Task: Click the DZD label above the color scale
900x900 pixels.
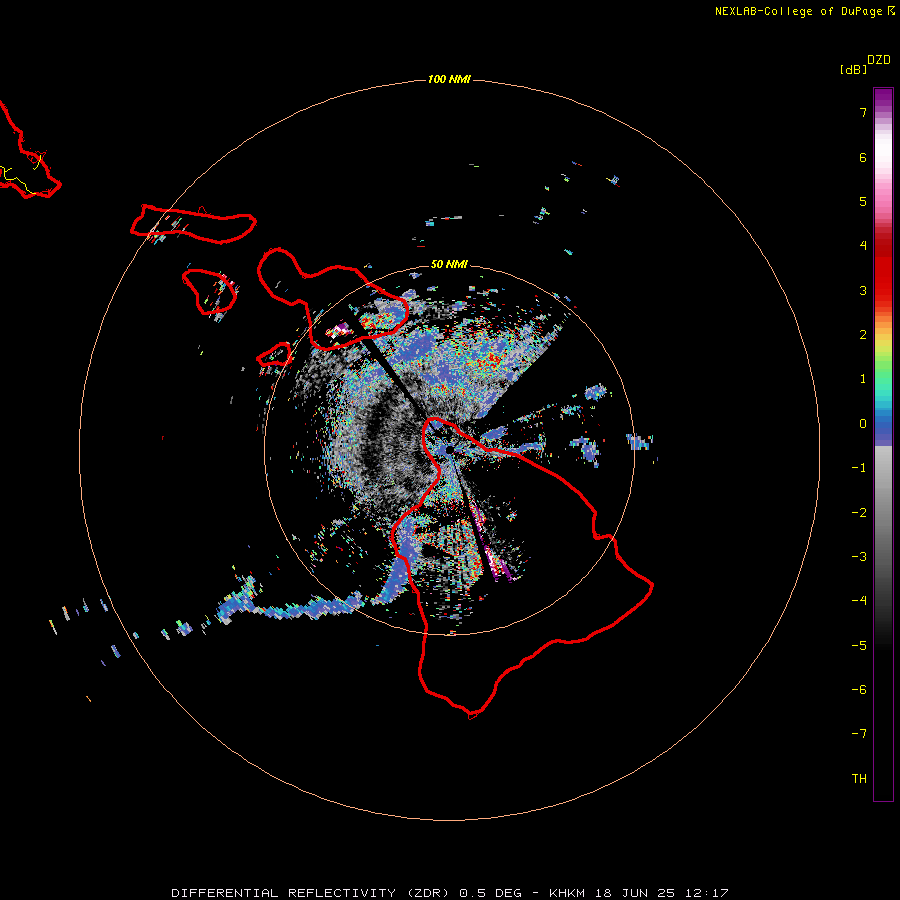Action: 879,60
